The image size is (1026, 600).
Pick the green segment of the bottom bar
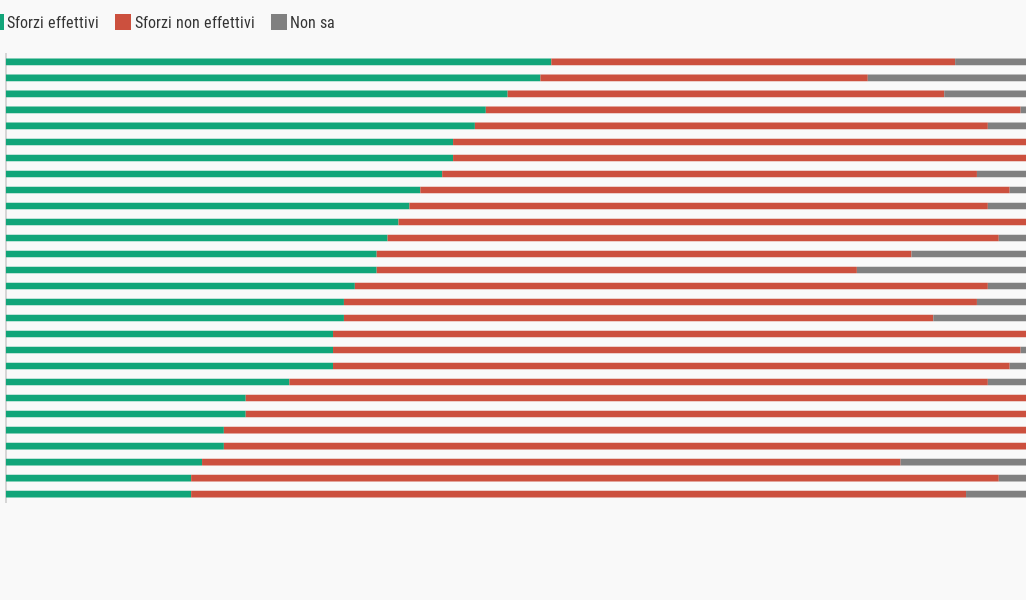[98, 494]
